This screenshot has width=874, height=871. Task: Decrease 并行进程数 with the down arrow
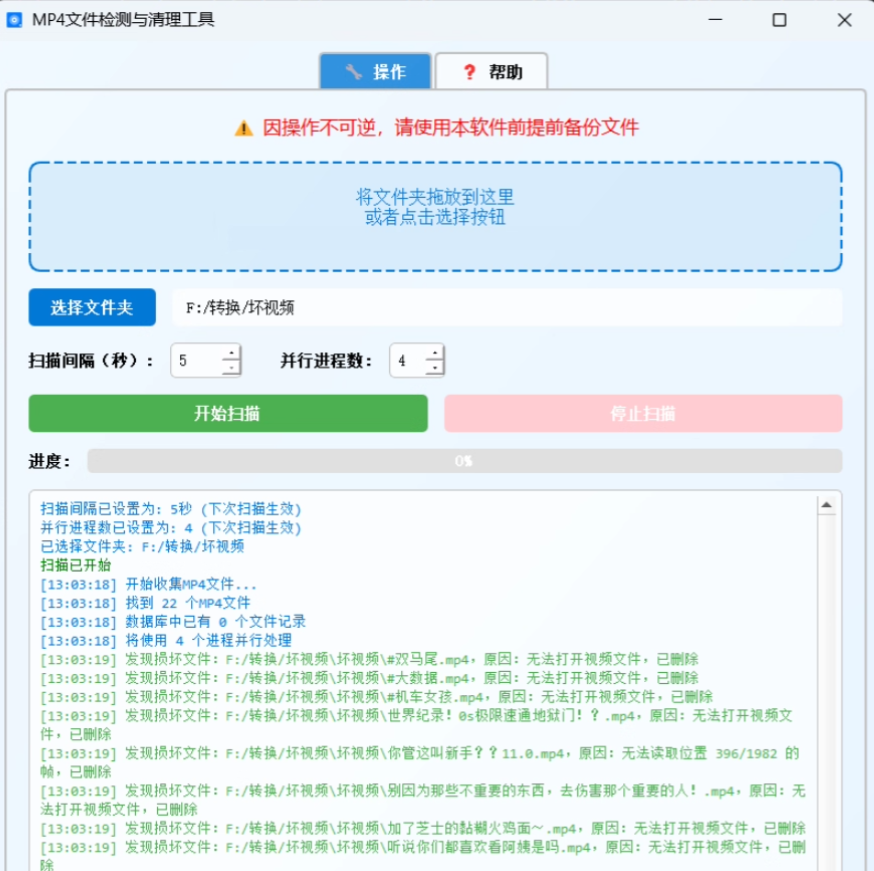coord(434,368)
